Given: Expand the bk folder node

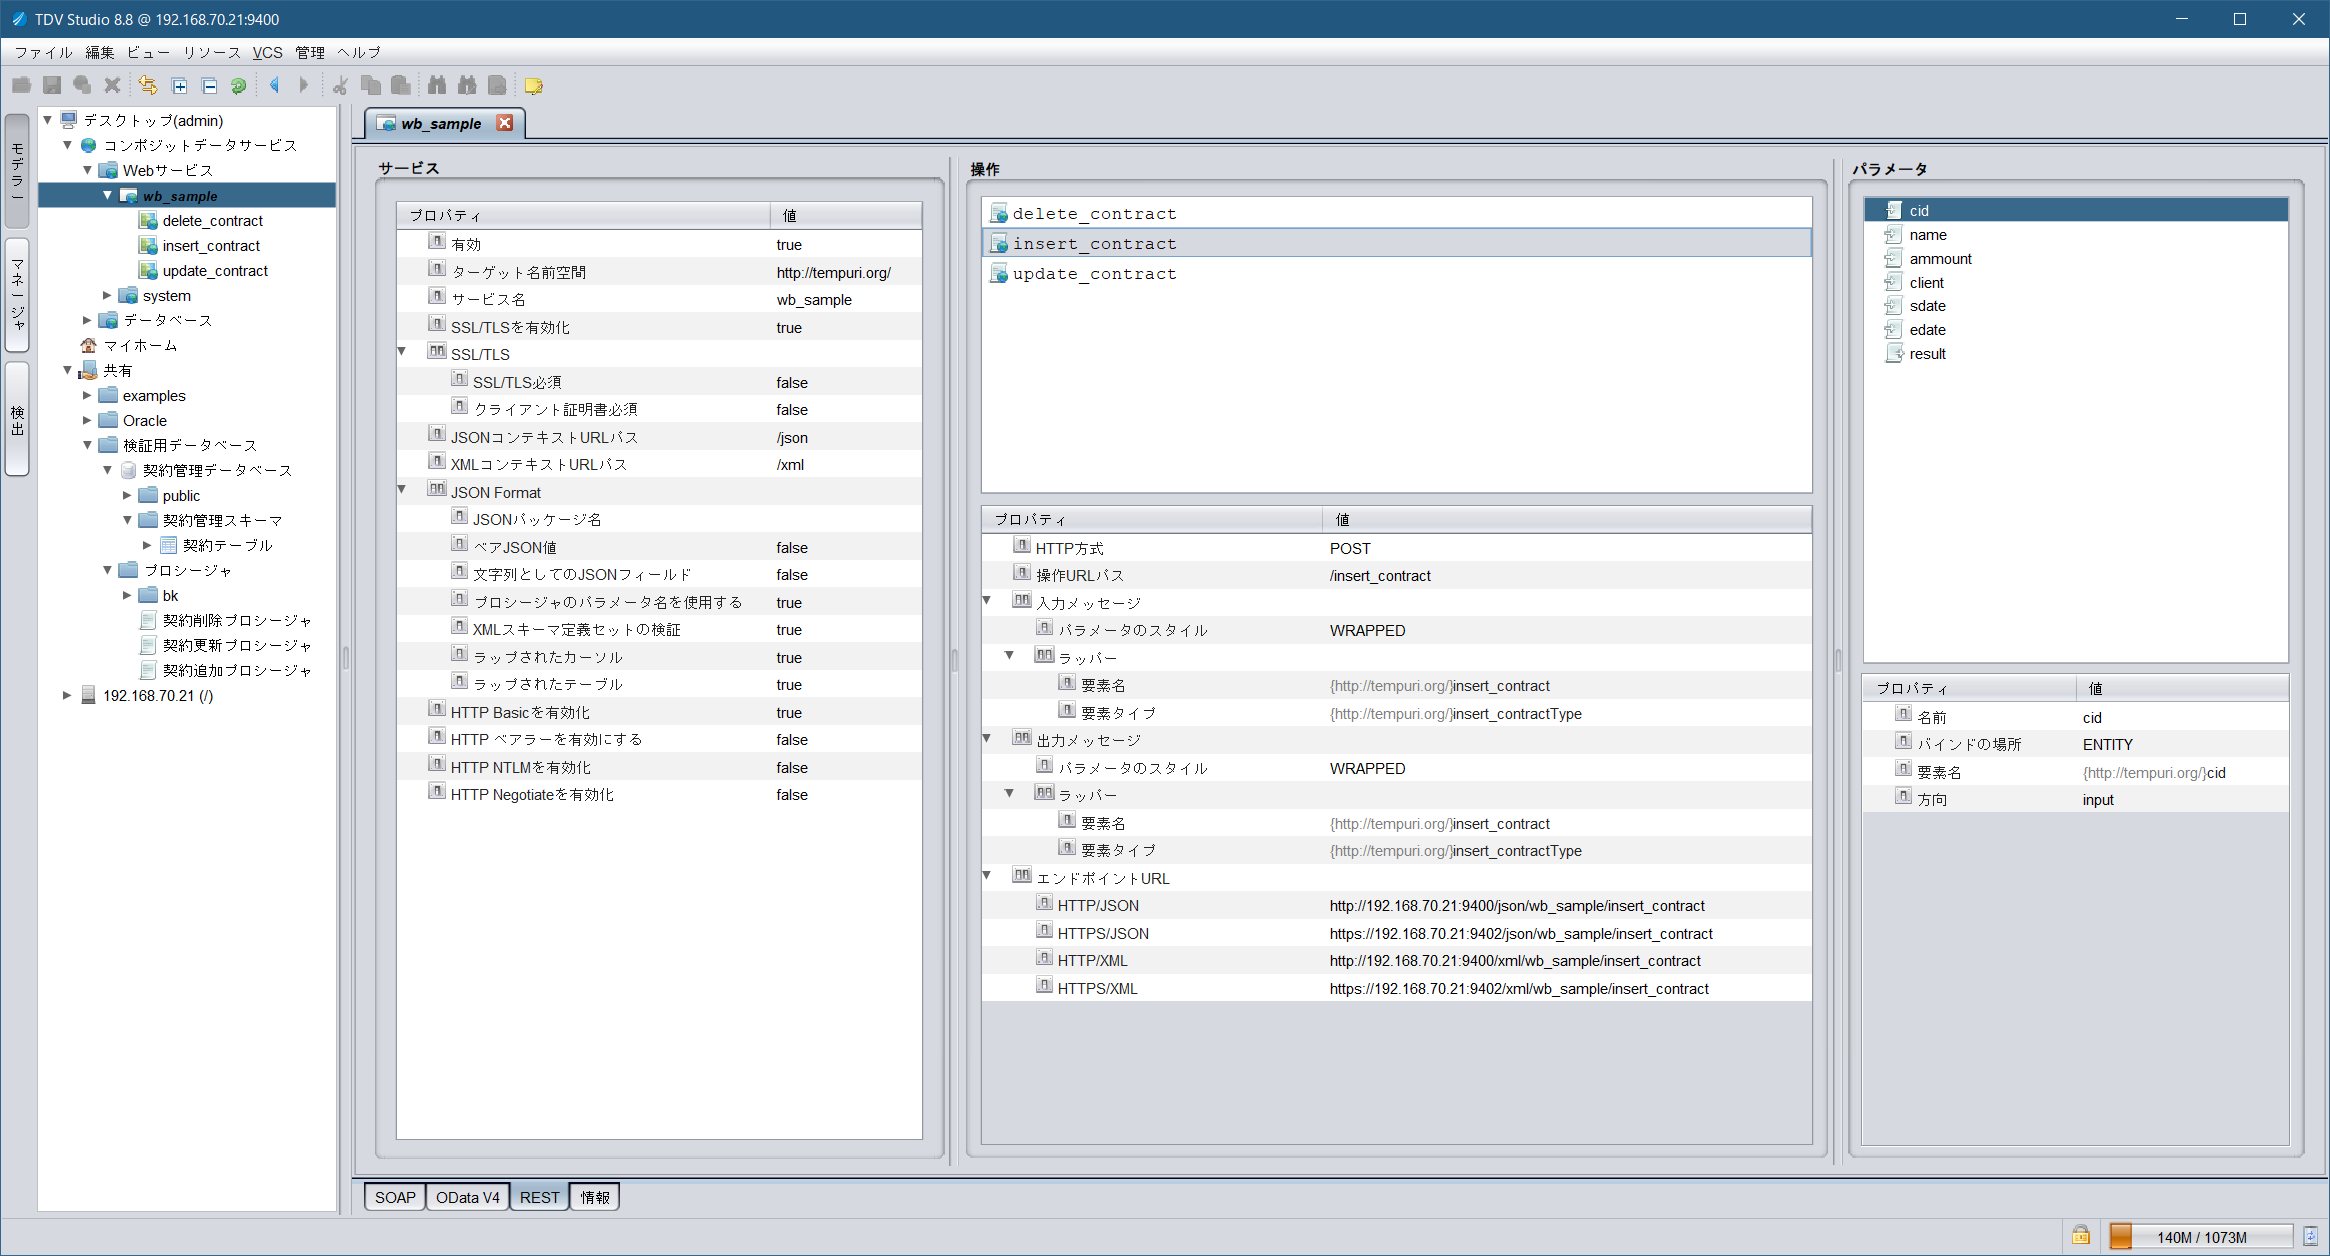Looking at the screenshot, I should pos(127,595).
